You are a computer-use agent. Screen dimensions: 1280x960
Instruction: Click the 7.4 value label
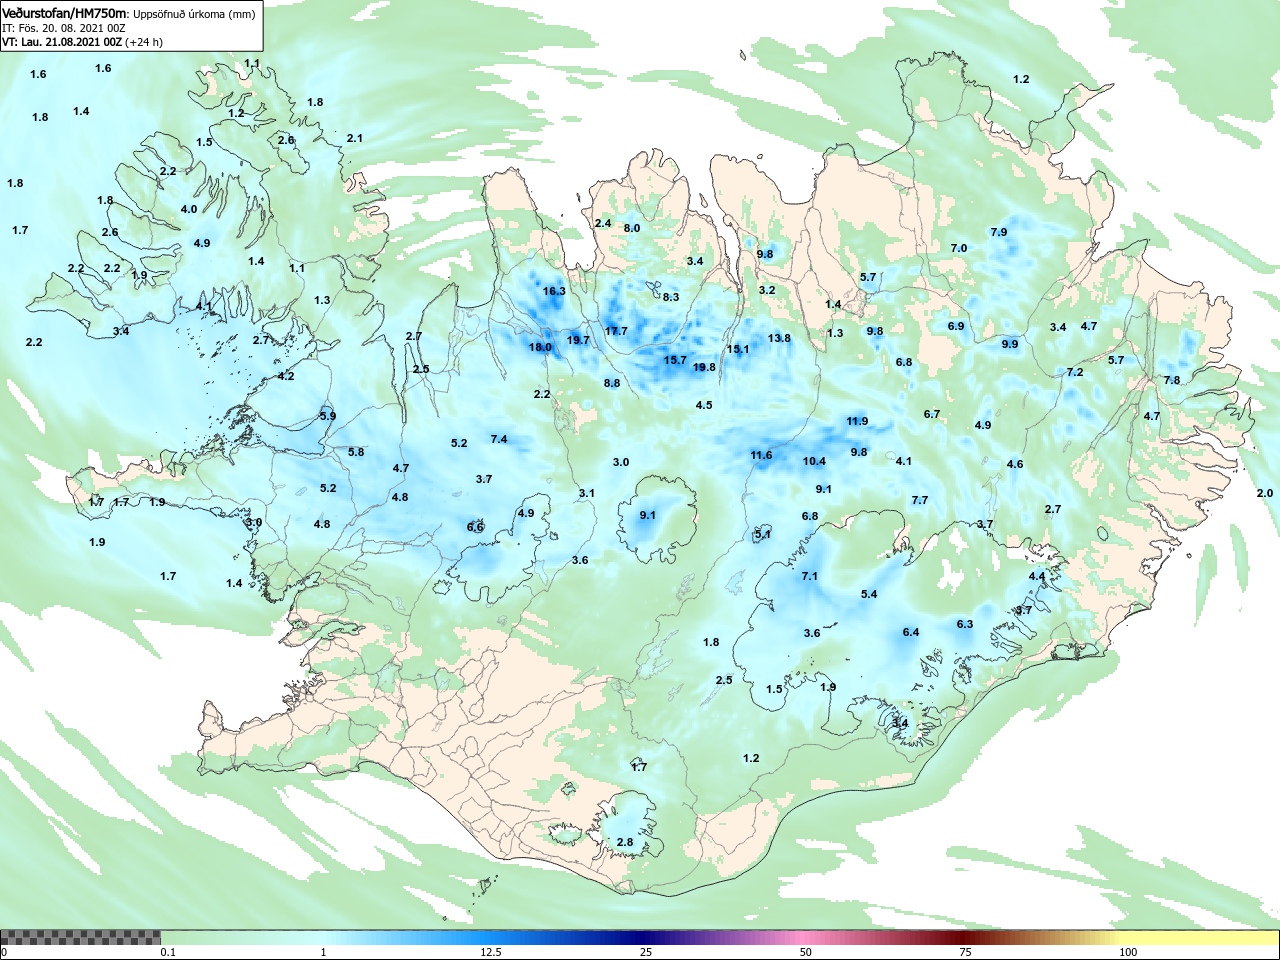coord(499,439)
